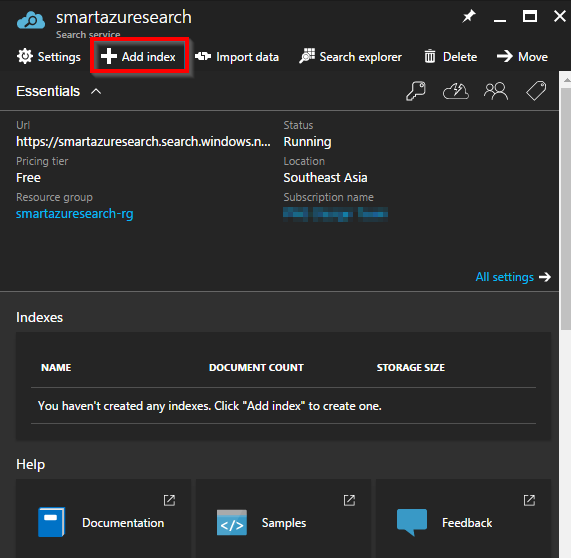The width and height of the screenshot is (571, 558).
Task: Open the blurred subscription name link
Action: tap(335, 214)
